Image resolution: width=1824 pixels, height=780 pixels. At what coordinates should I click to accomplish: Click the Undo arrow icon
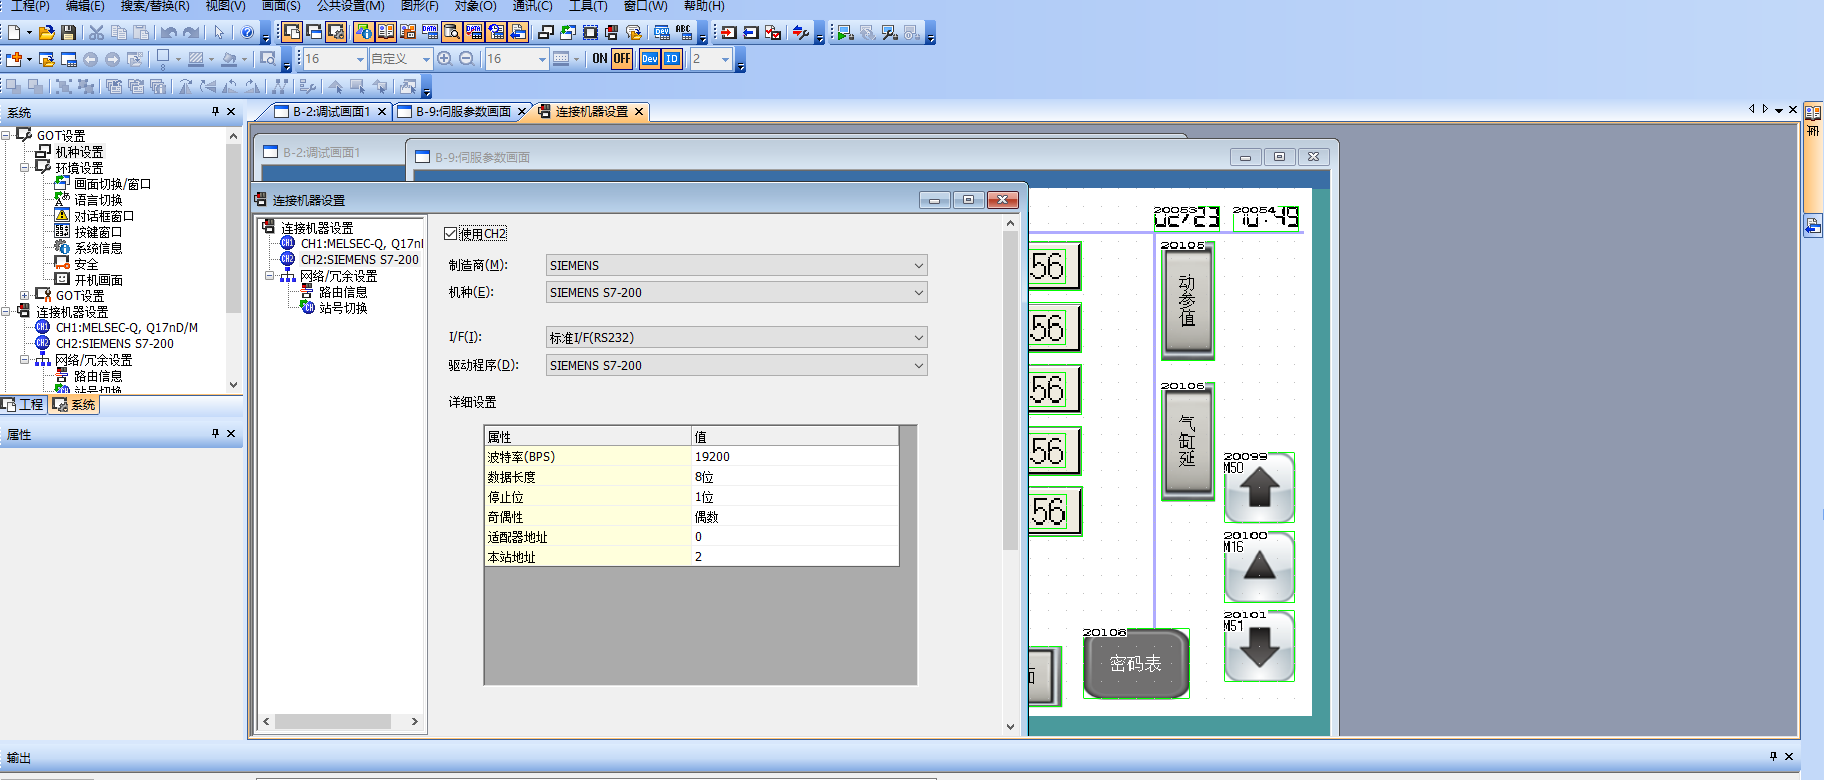tap(168, 32)
